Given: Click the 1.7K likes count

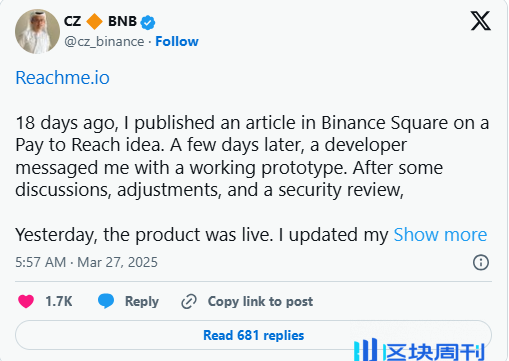Looking at the screenshot, I should click(x=59, y=301).
